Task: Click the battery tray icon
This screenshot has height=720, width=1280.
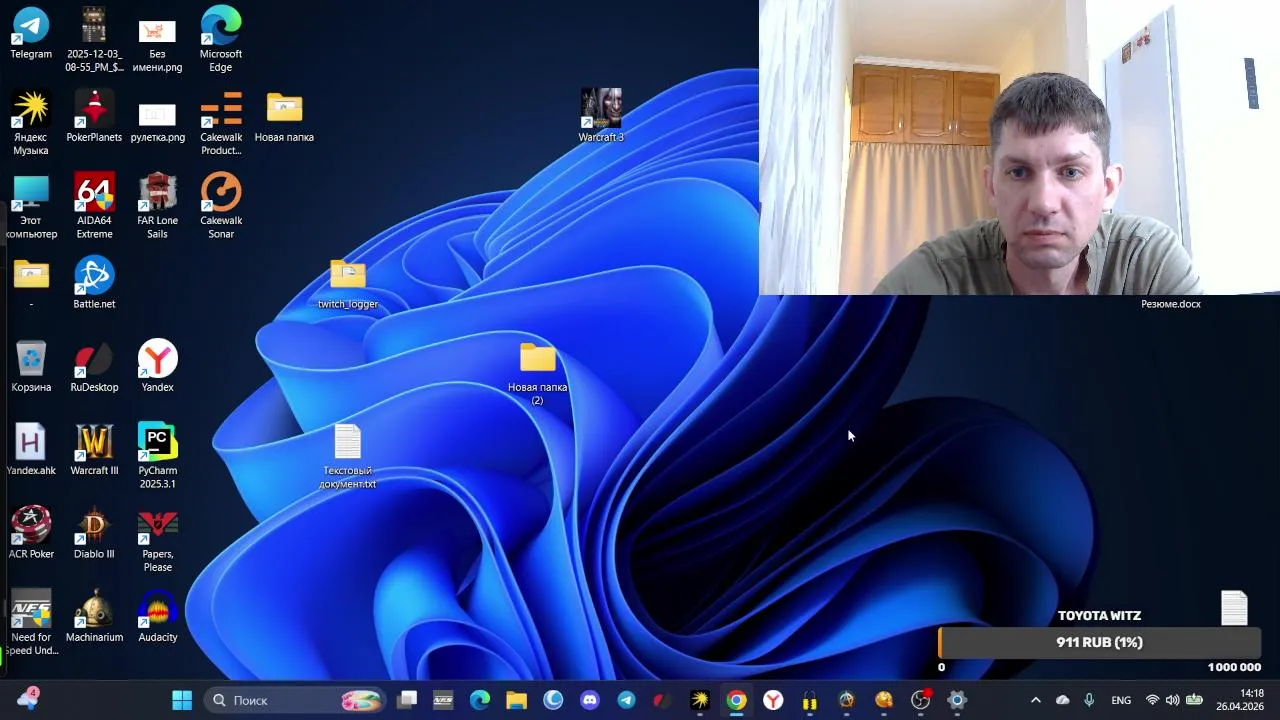Action: click(1194, 700)
